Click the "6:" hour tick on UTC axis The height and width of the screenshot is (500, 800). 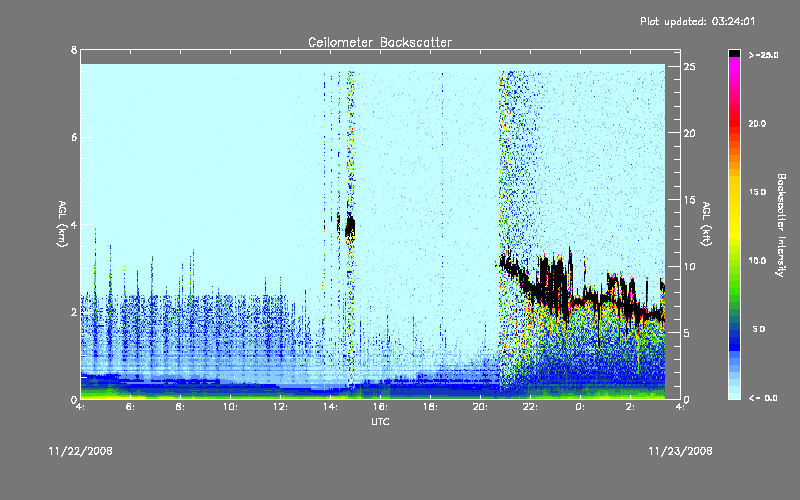point(131,407)
